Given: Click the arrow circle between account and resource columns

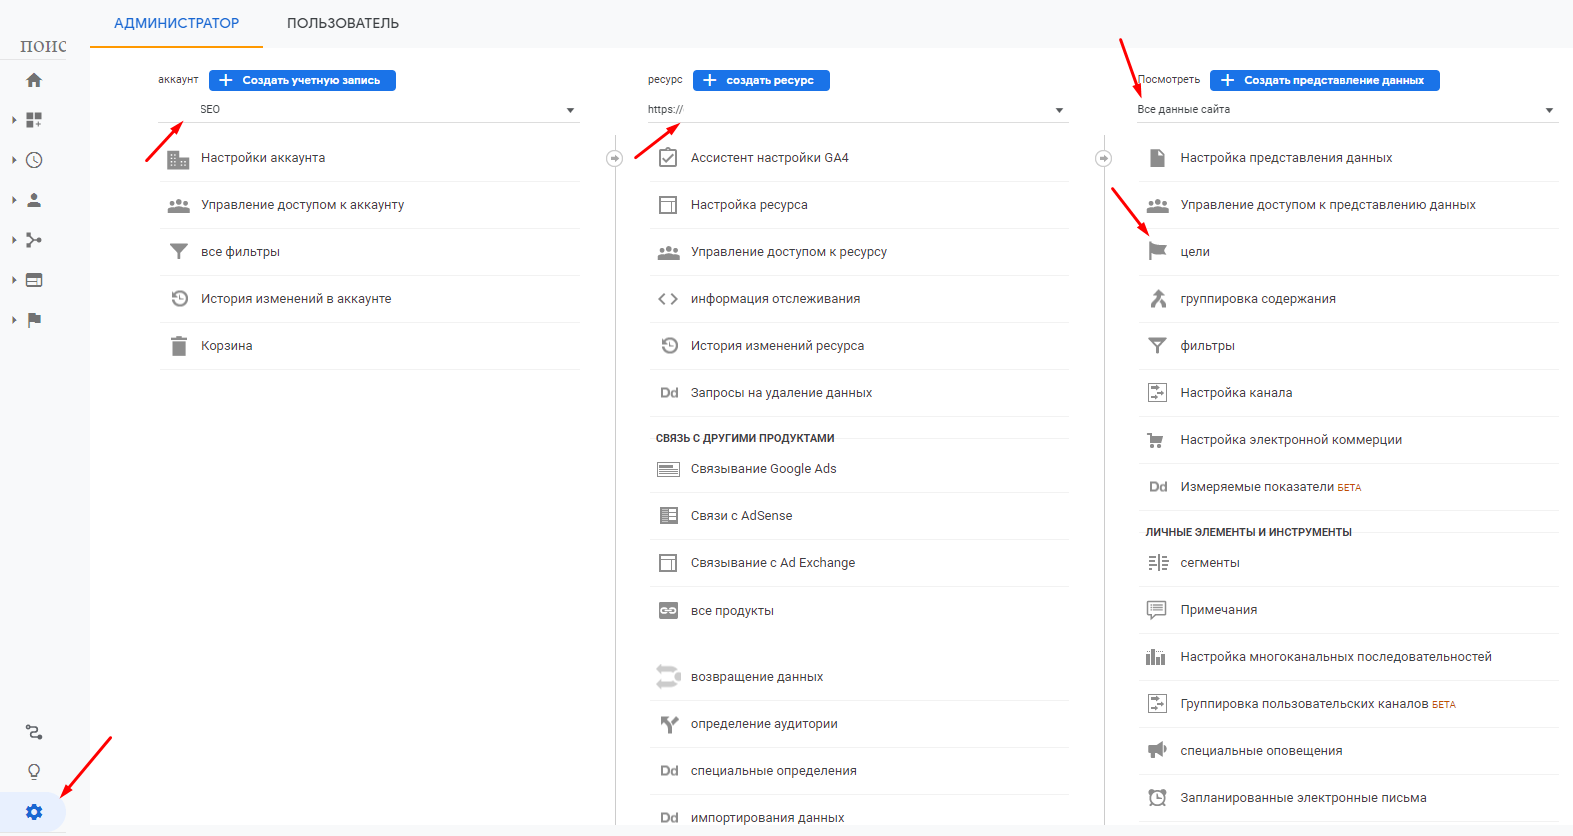Looking at the screenshot, I should click(615, 158).
